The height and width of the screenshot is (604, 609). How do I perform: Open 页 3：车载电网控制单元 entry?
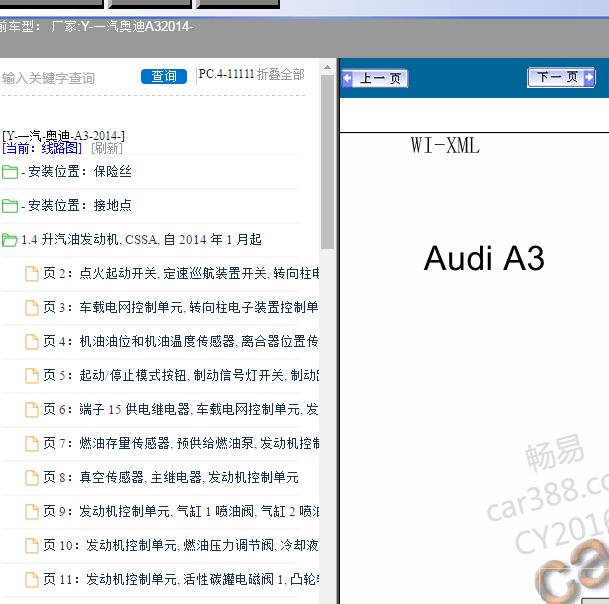(x=181, y=307)
